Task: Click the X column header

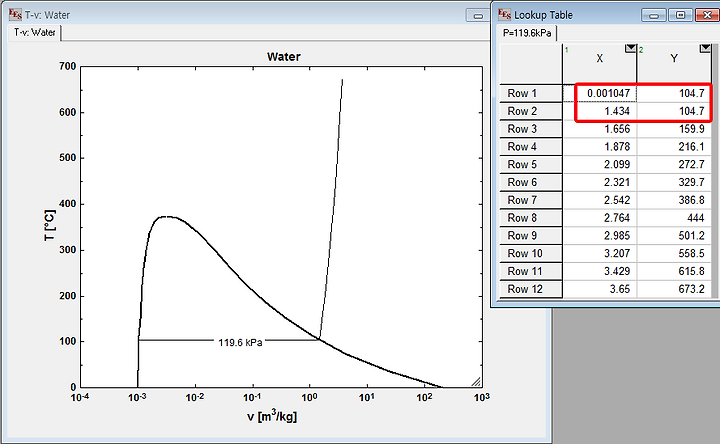Action: coord(600,63)
